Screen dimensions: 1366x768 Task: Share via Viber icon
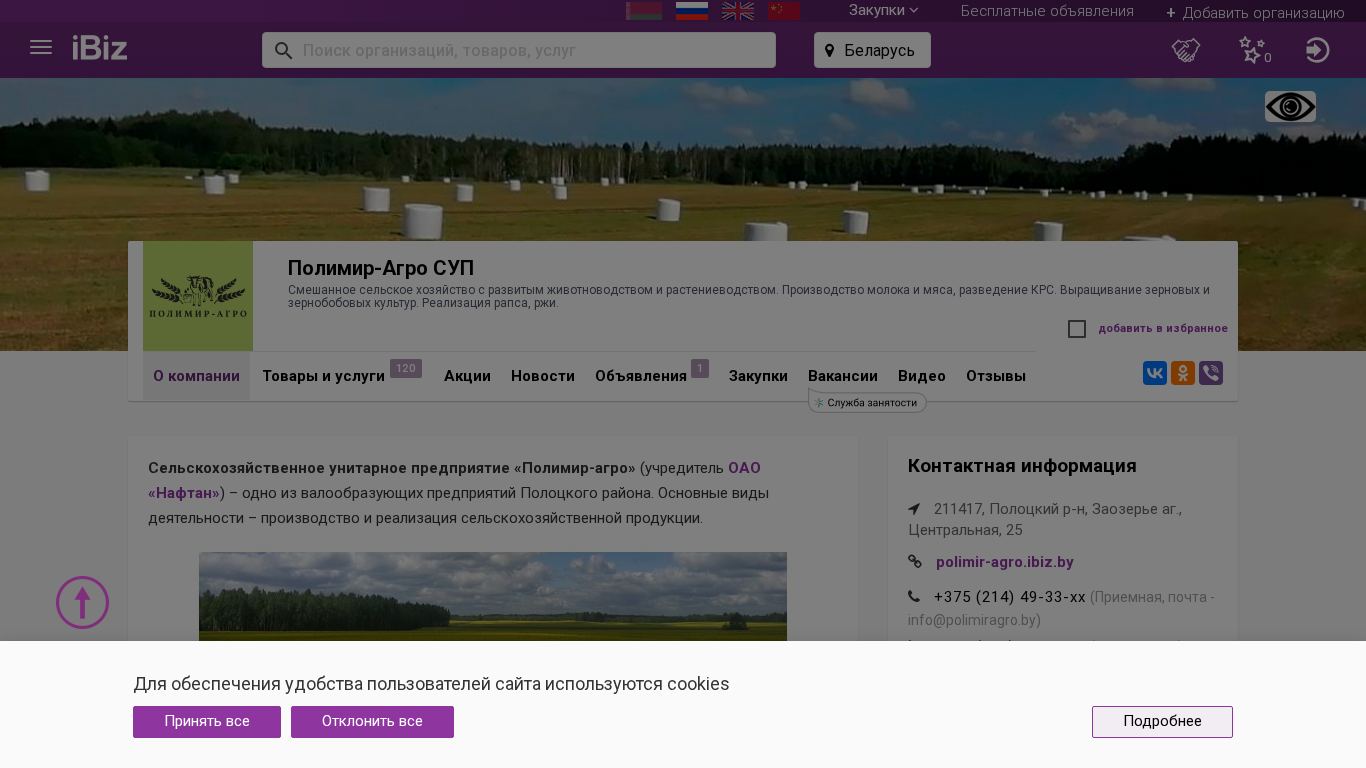click(x=1211, y=373)
